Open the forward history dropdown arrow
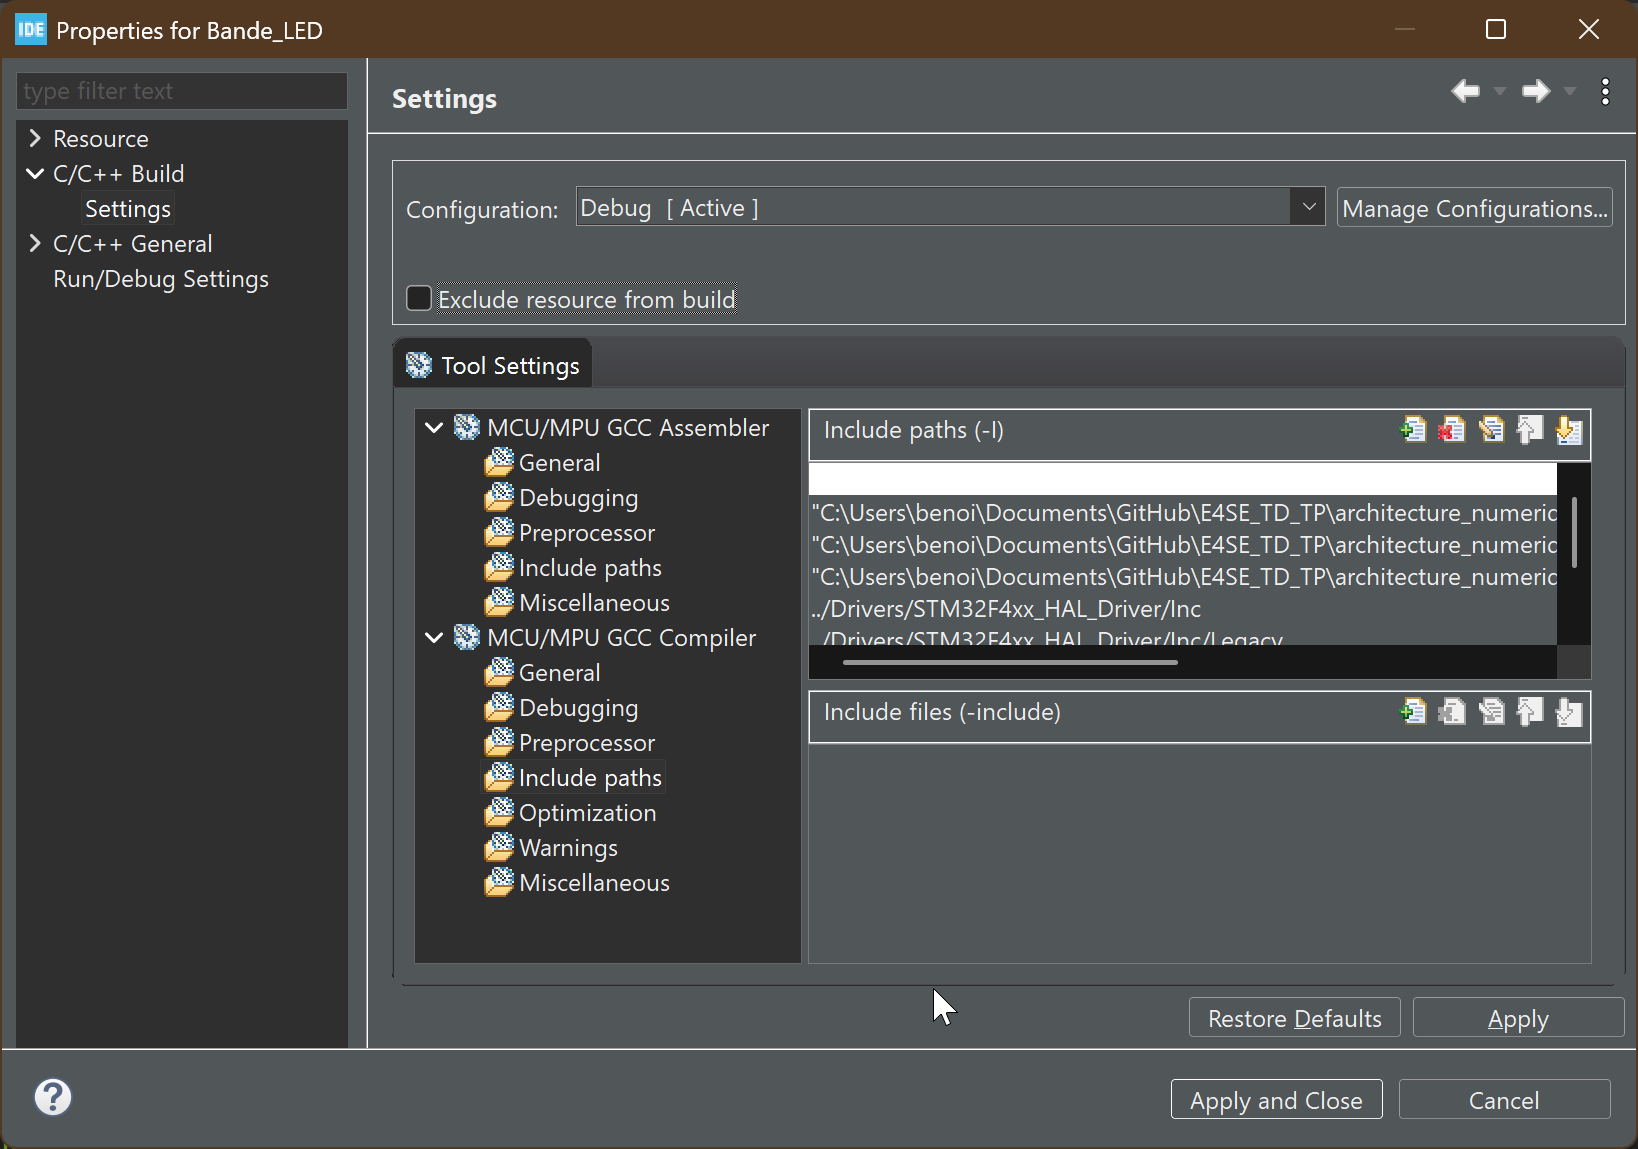1638x1149 pixels. 1570,91
